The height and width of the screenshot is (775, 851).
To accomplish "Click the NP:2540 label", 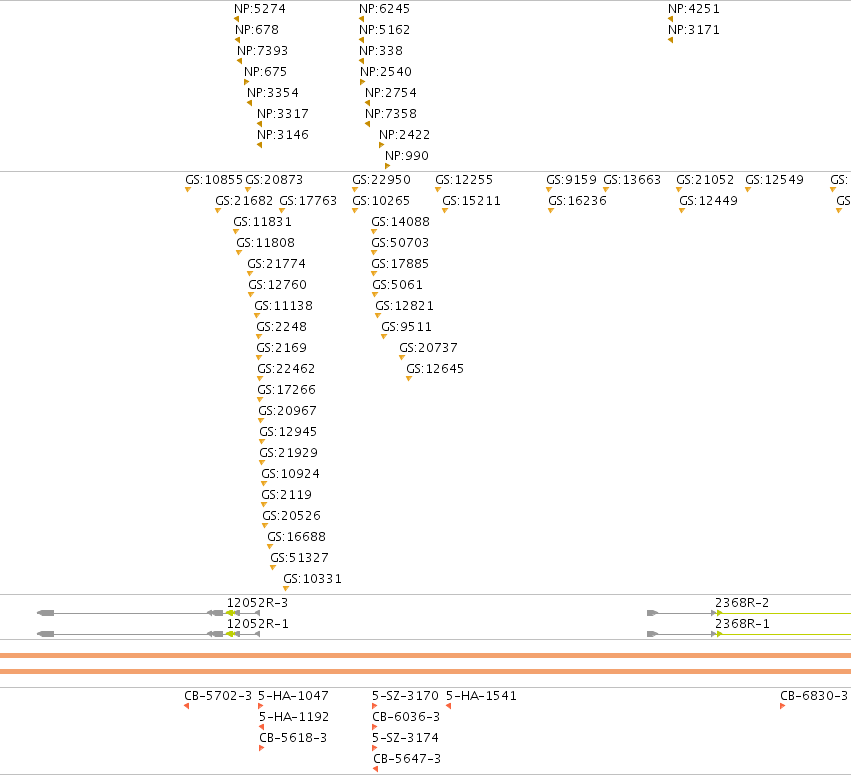I will (386, 72).
